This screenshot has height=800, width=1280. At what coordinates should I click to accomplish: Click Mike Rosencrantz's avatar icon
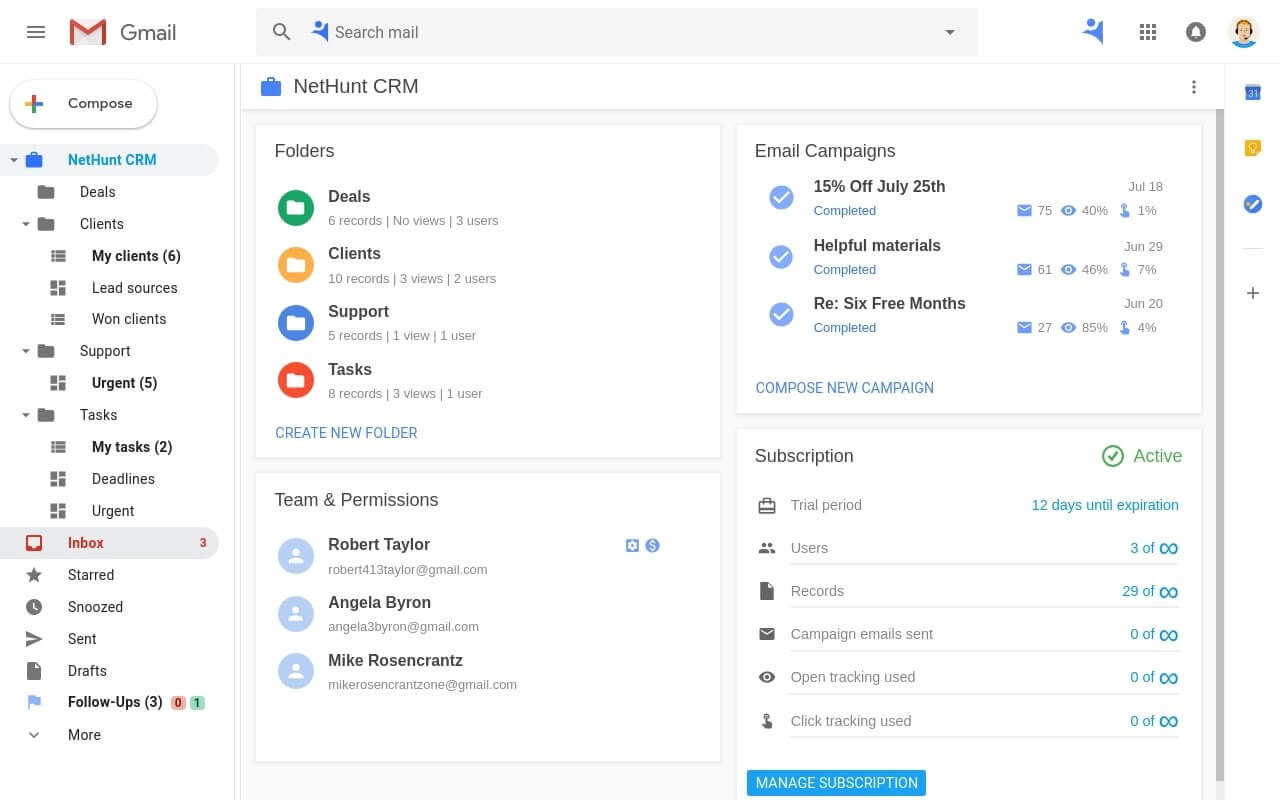tap(296, 671)
